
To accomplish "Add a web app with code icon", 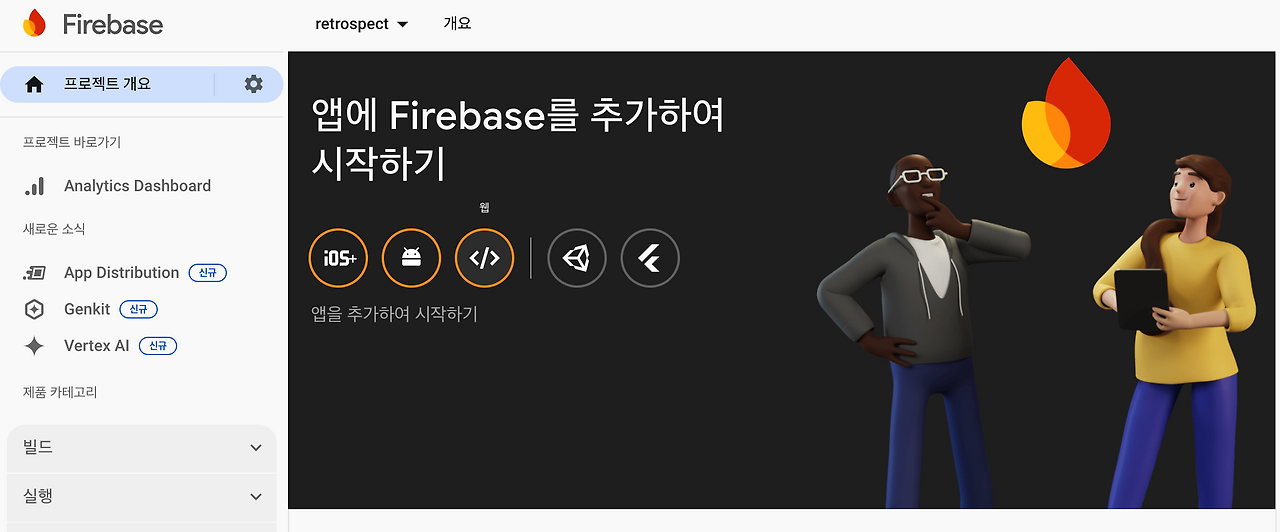I will pyautogui.click(x=484, y=258).
